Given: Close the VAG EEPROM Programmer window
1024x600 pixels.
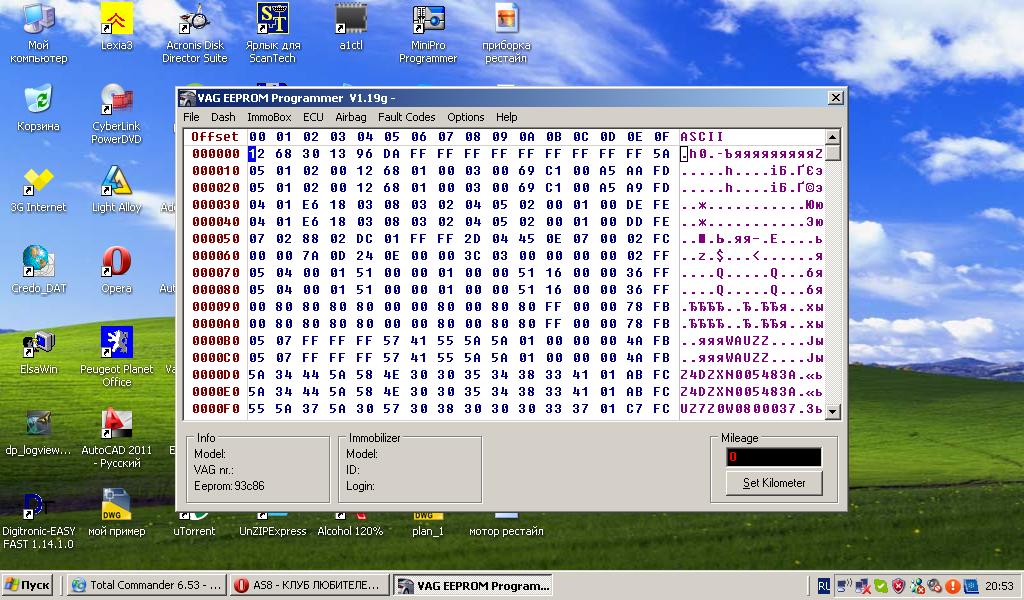Looking at the screenshot, I should (x=835, y=97).
